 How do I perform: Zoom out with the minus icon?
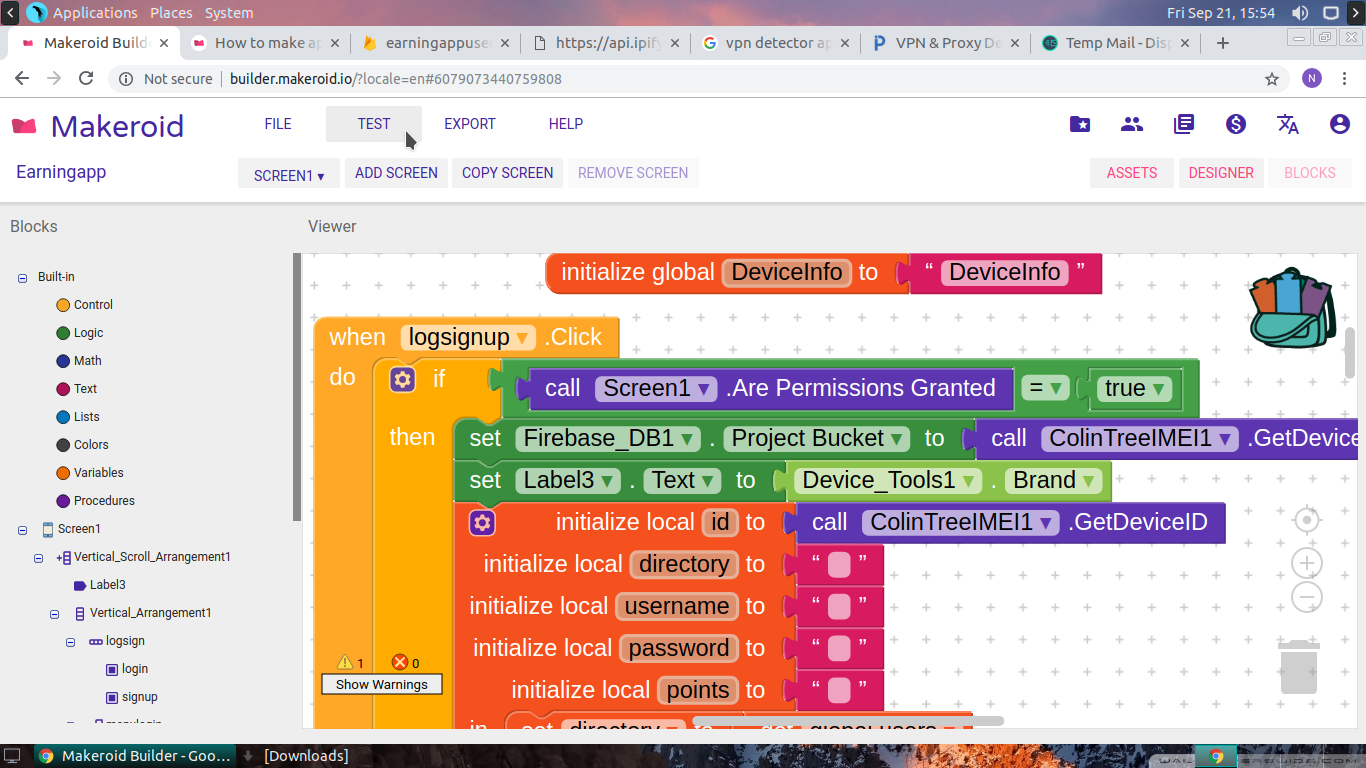pos(1306,598)
